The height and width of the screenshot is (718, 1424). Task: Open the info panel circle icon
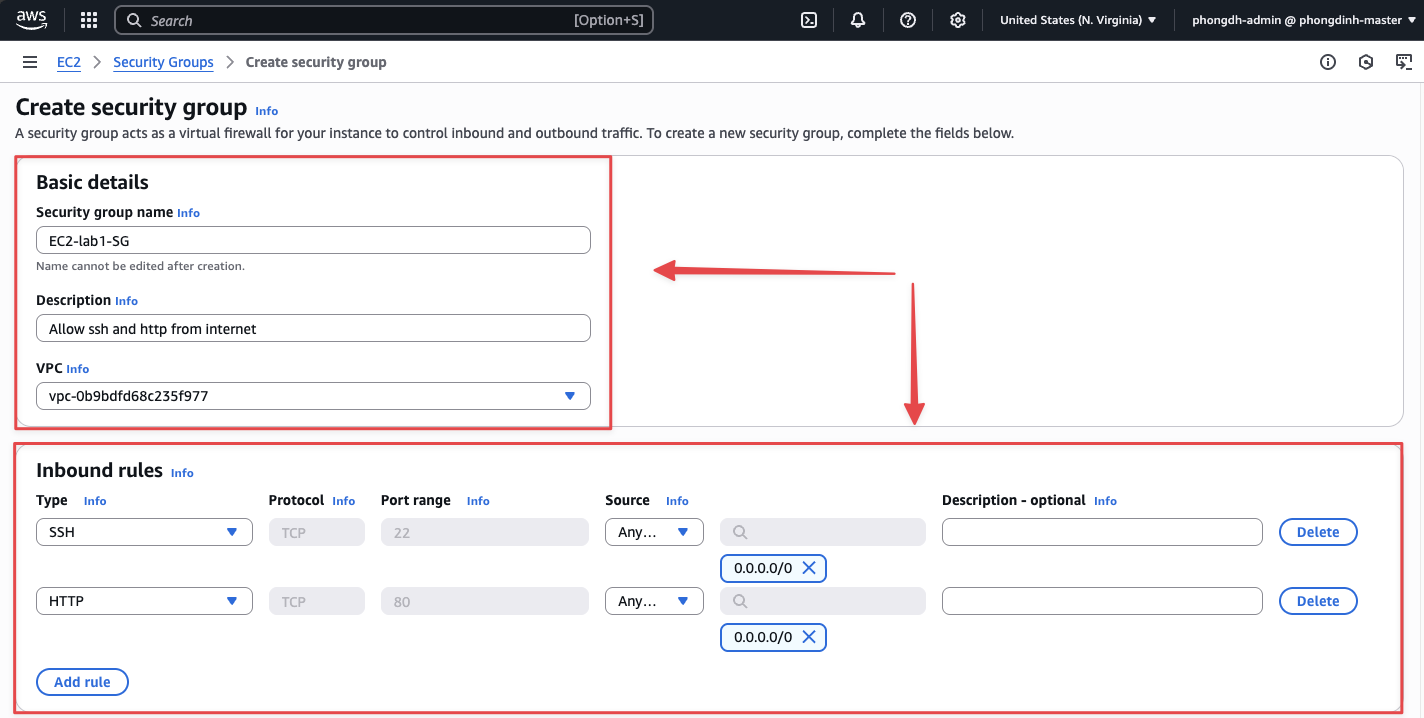point(1328,62)
